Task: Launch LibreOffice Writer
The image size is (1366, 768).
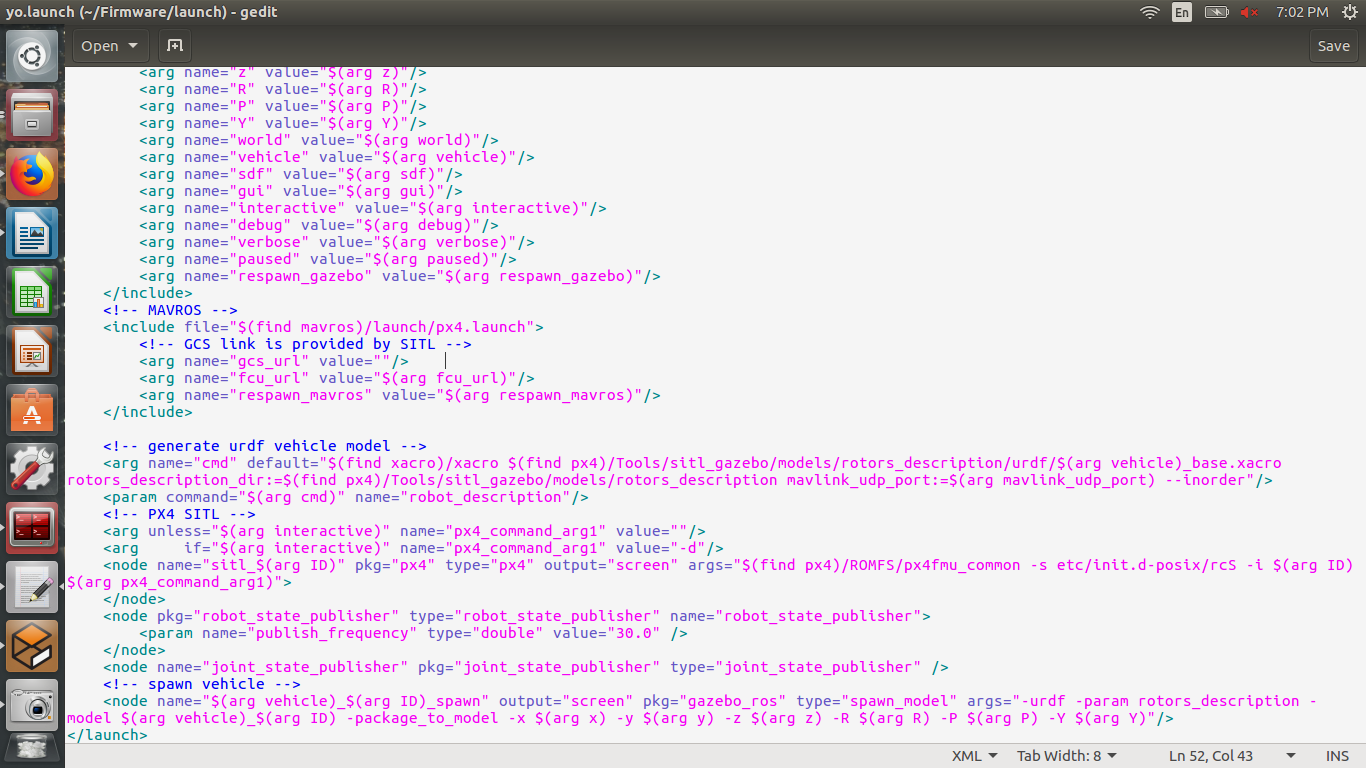Action: pos(32,233)
